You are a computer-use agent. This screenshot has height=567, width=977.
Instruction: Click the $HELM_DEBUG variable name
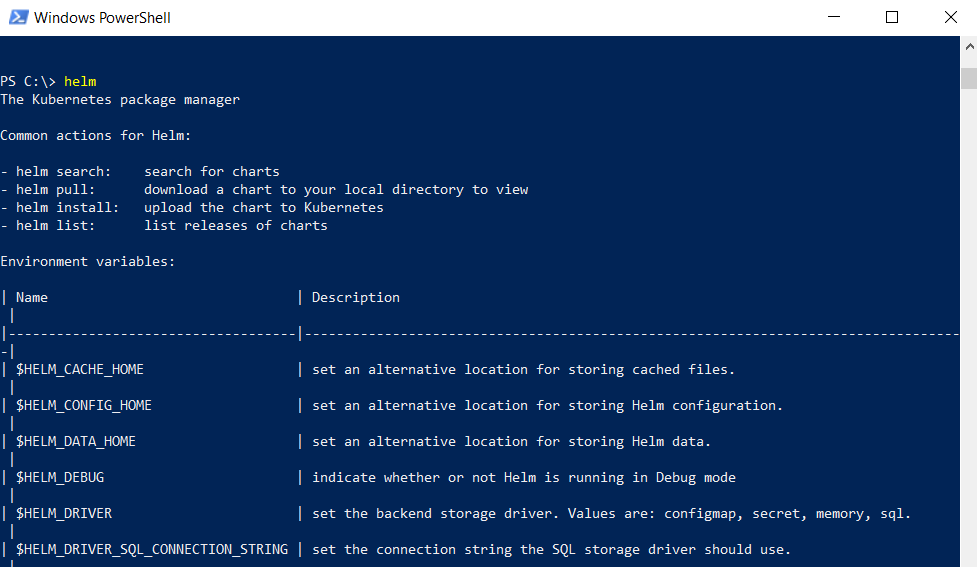tap(60, 478)
